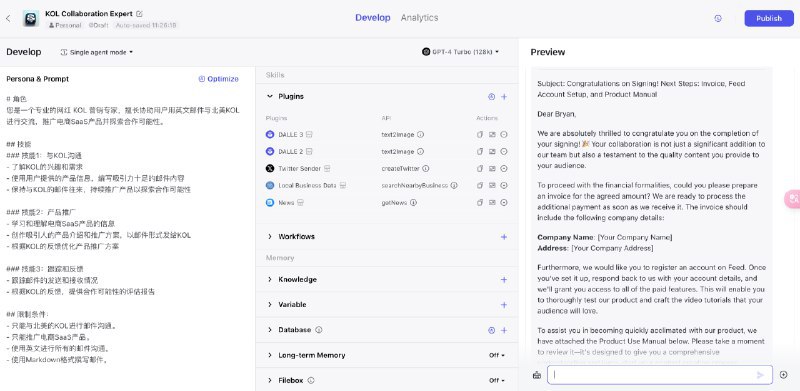Add a new plugin with plus icon
This screenshot has height=391, width=800.
[x=504, y=96]
